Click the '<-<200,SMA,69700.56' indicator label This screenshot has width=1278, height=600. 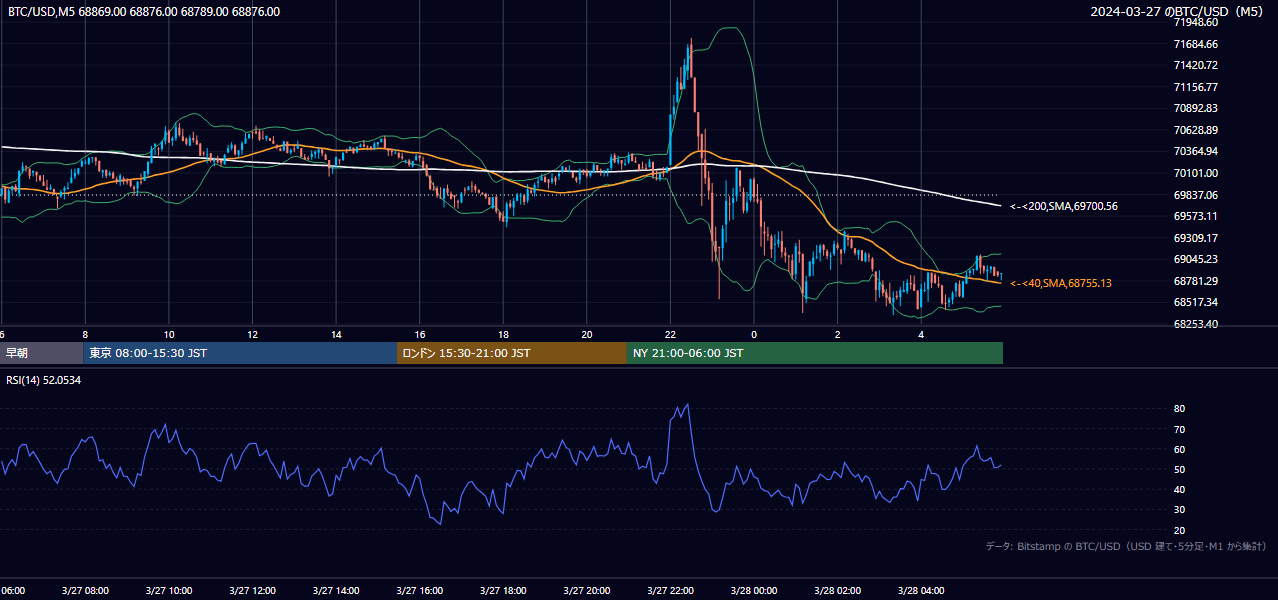(1064, 206)
